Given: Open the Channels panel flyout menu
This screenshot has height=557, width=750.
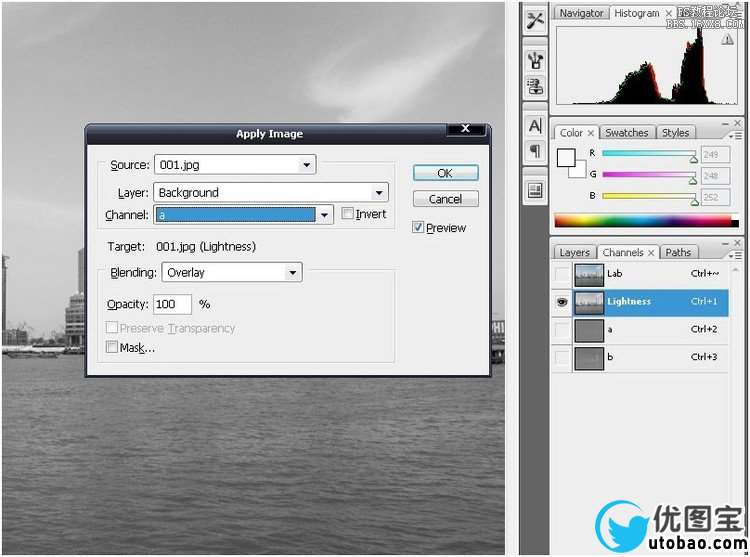Looking at the screenshot, I should point(737,256).
